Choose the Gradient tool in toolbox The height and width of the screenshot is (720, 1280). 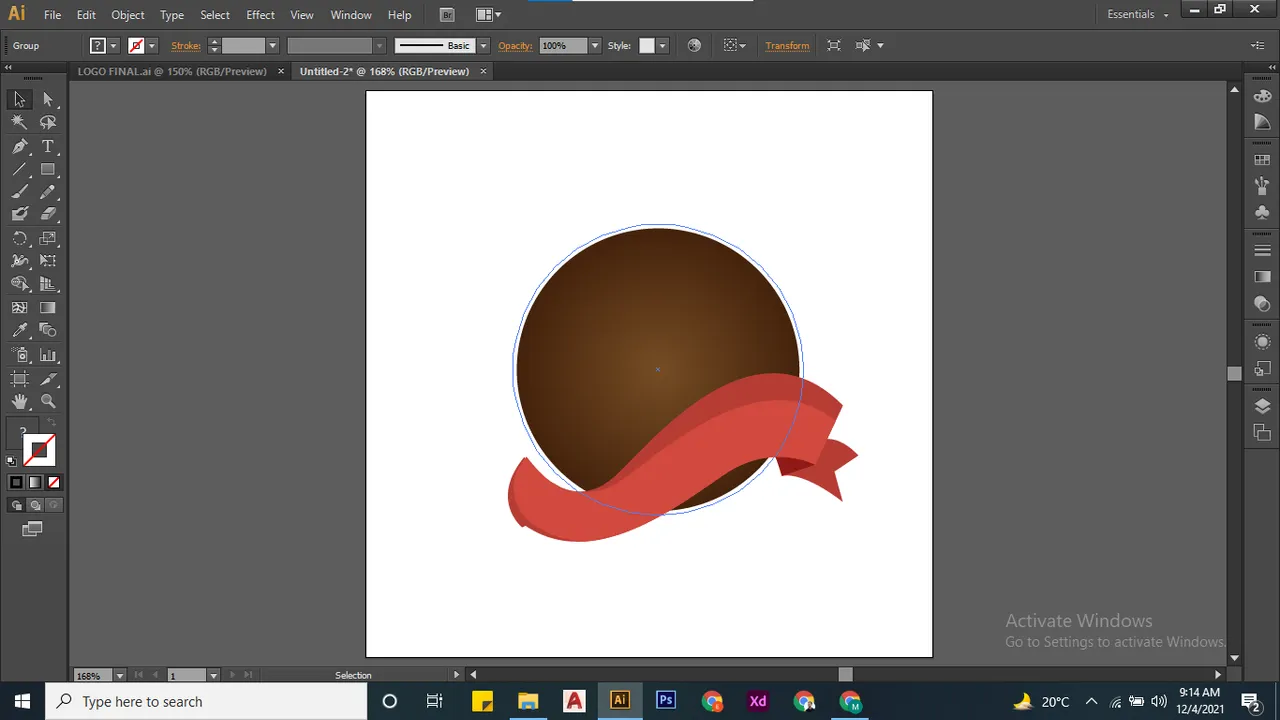[x=48, y=308]
